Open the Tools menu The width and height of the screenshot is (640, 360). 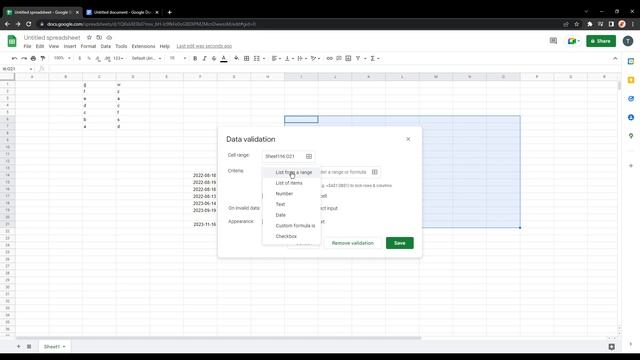click(121, 47)
